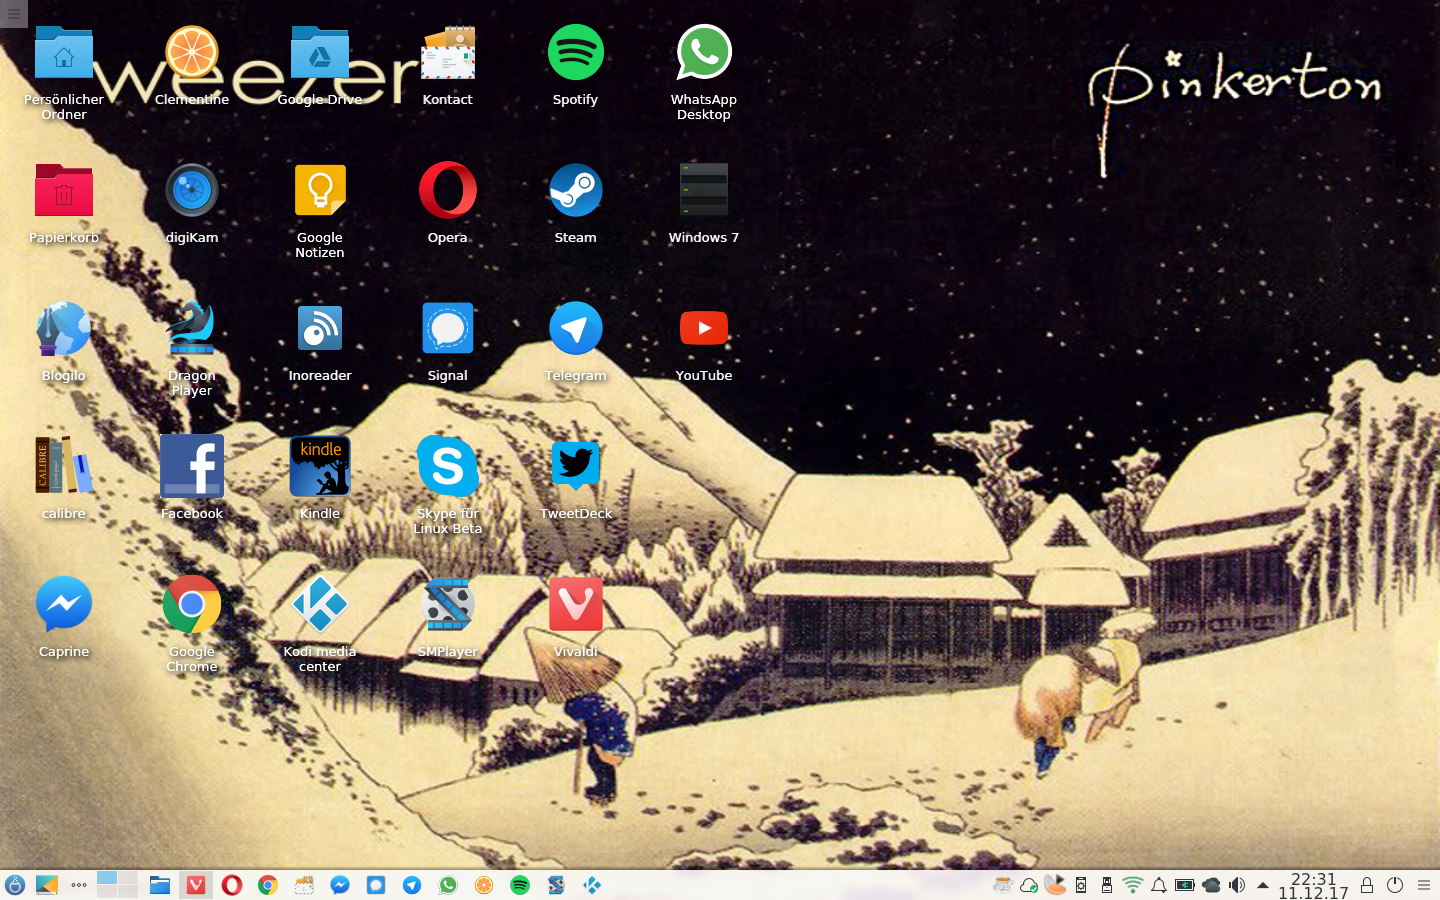Lock the screen with padlock icon
This screenshot has width=1440, height=900.
point(1367,885)
